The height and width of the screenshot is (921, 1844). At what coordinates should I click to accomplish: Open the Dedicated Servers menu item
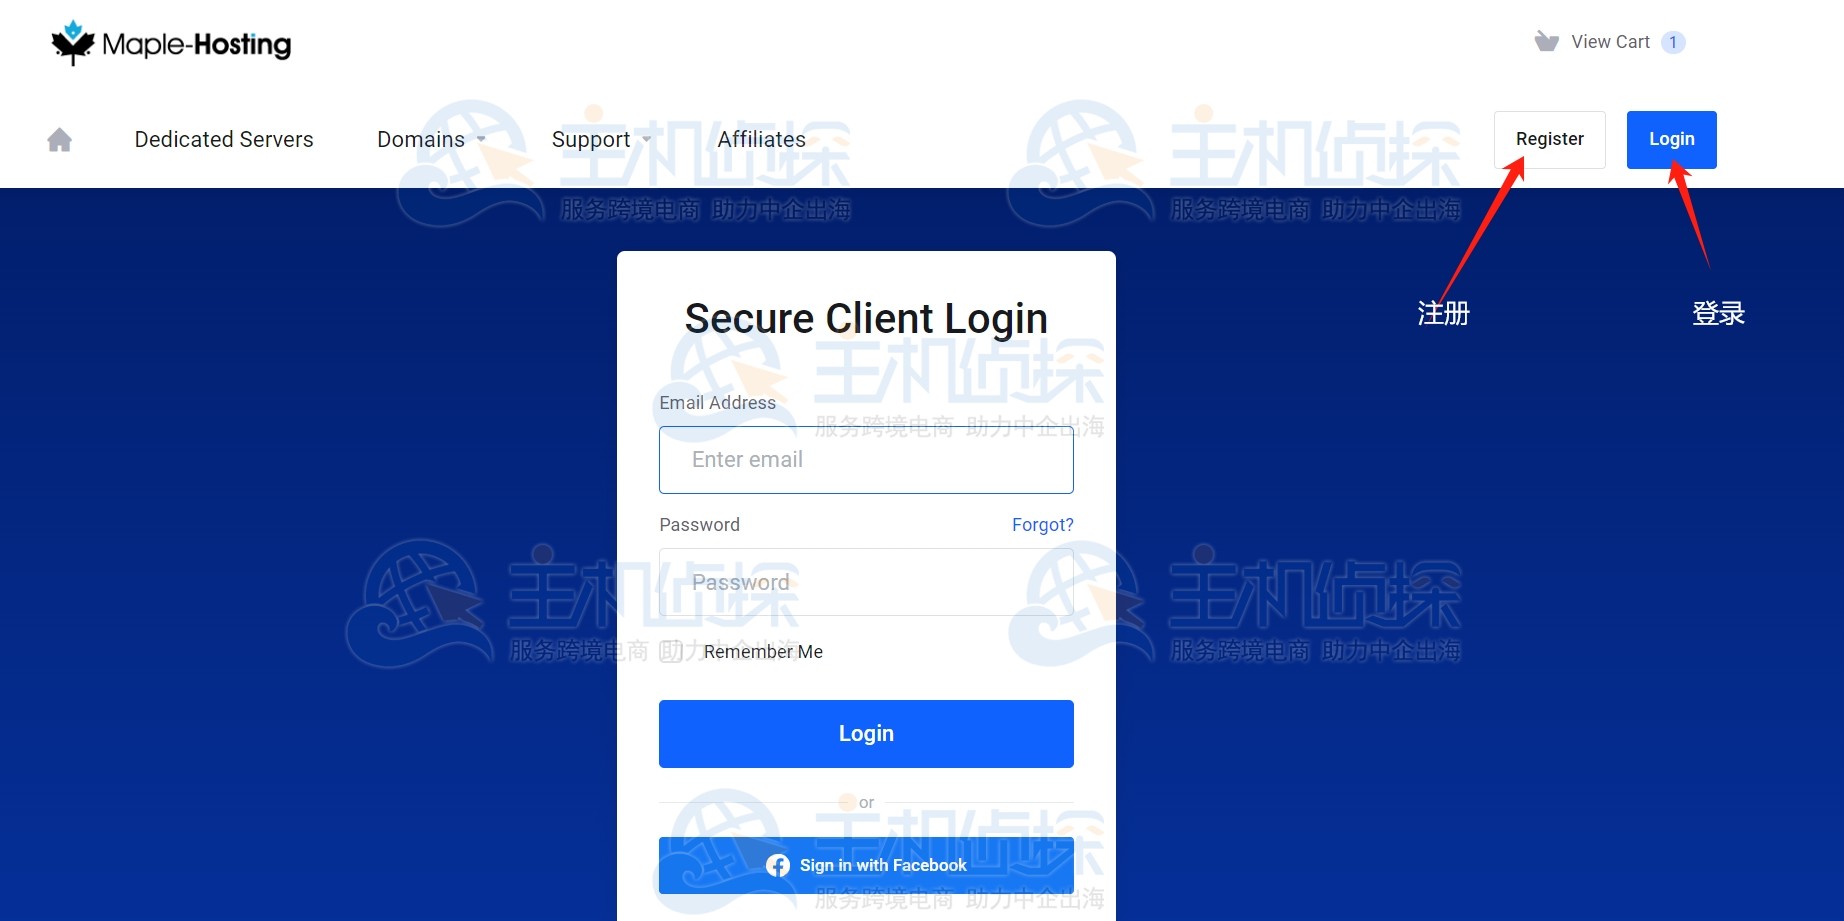(224, 140)
